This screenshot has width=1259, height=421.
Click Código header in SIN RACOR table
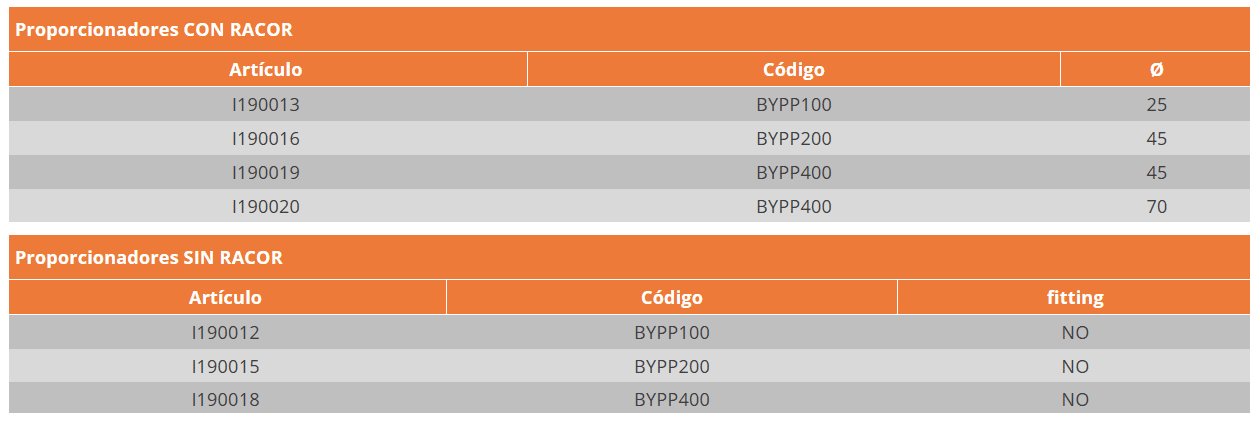pyautogui.click(x=672, y=298)
